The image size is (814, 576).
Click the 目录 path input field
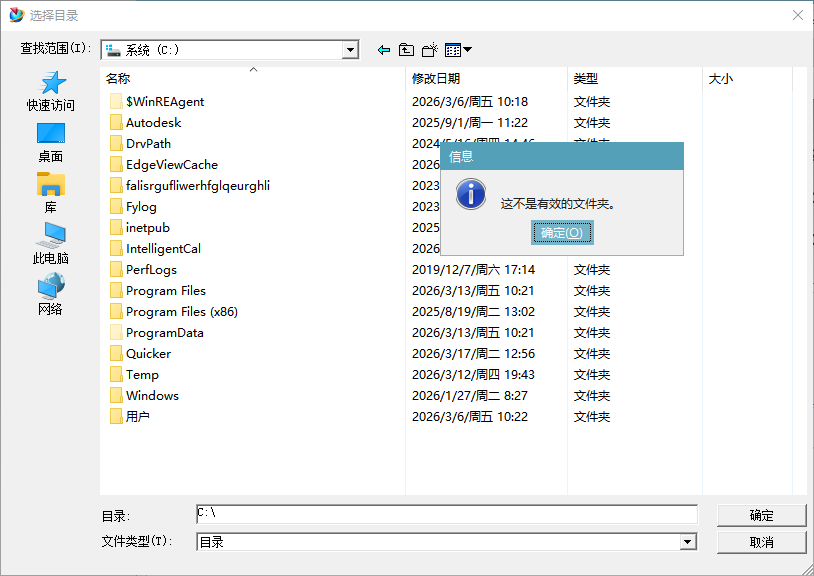446,514
